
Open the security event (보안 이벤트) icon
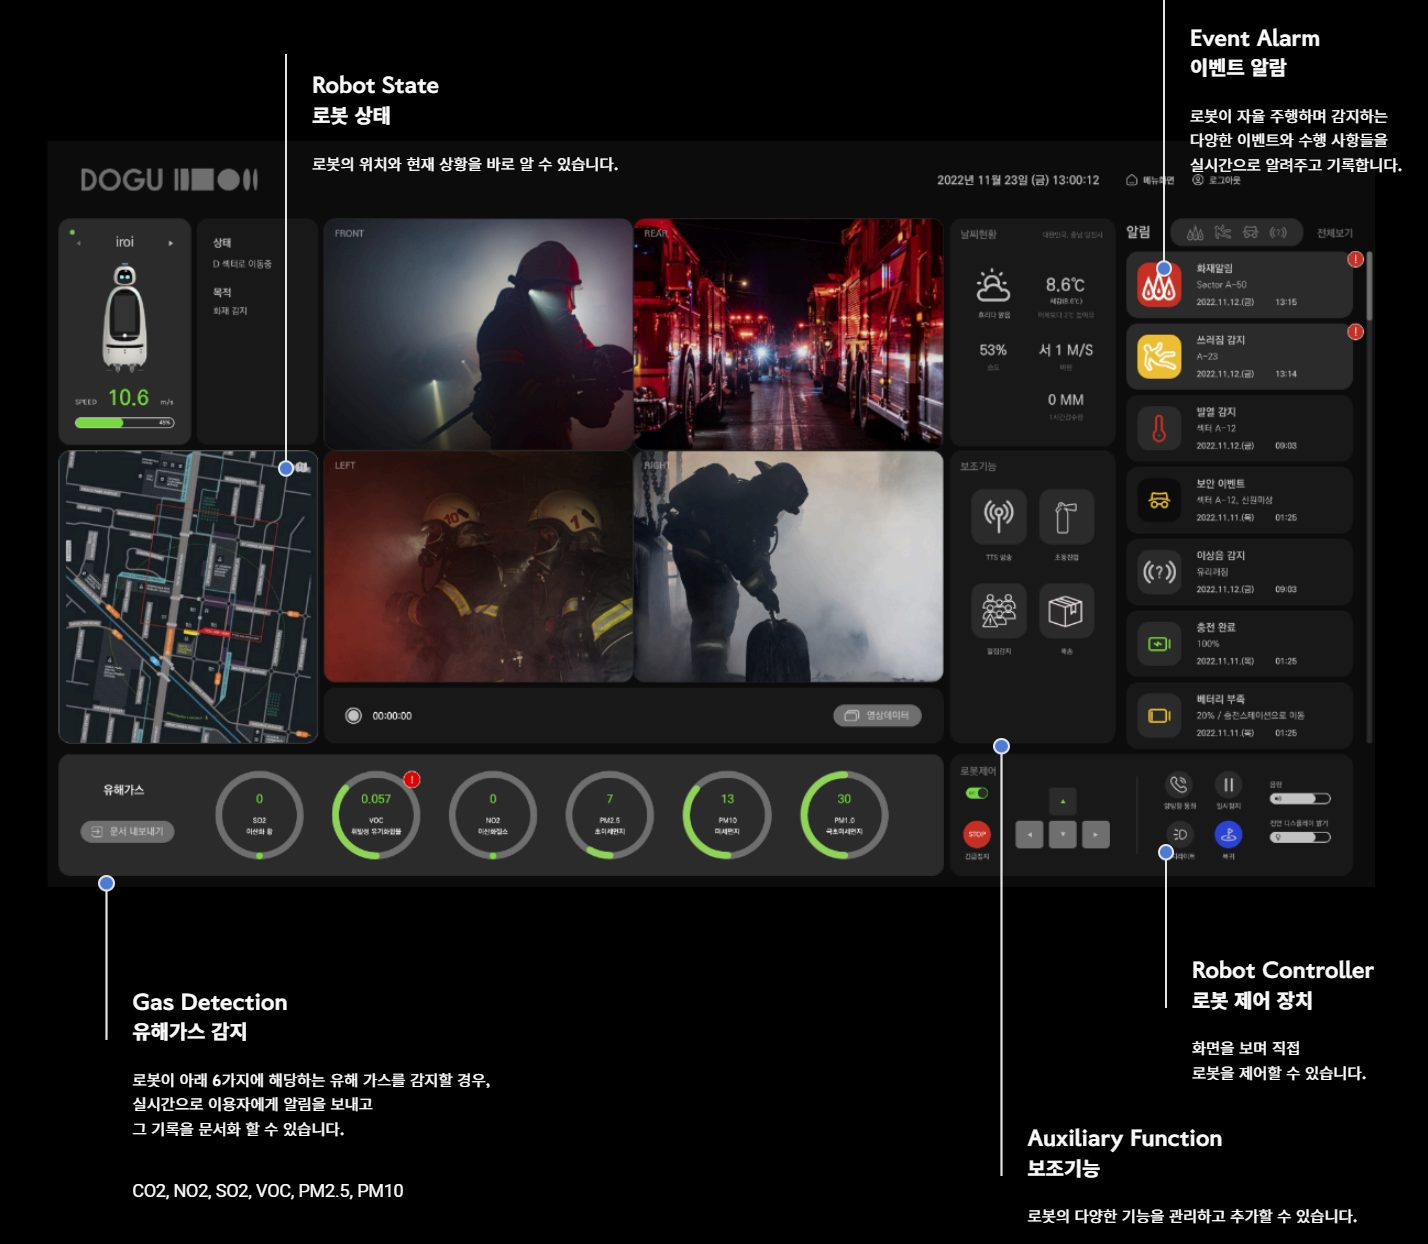1159,500
